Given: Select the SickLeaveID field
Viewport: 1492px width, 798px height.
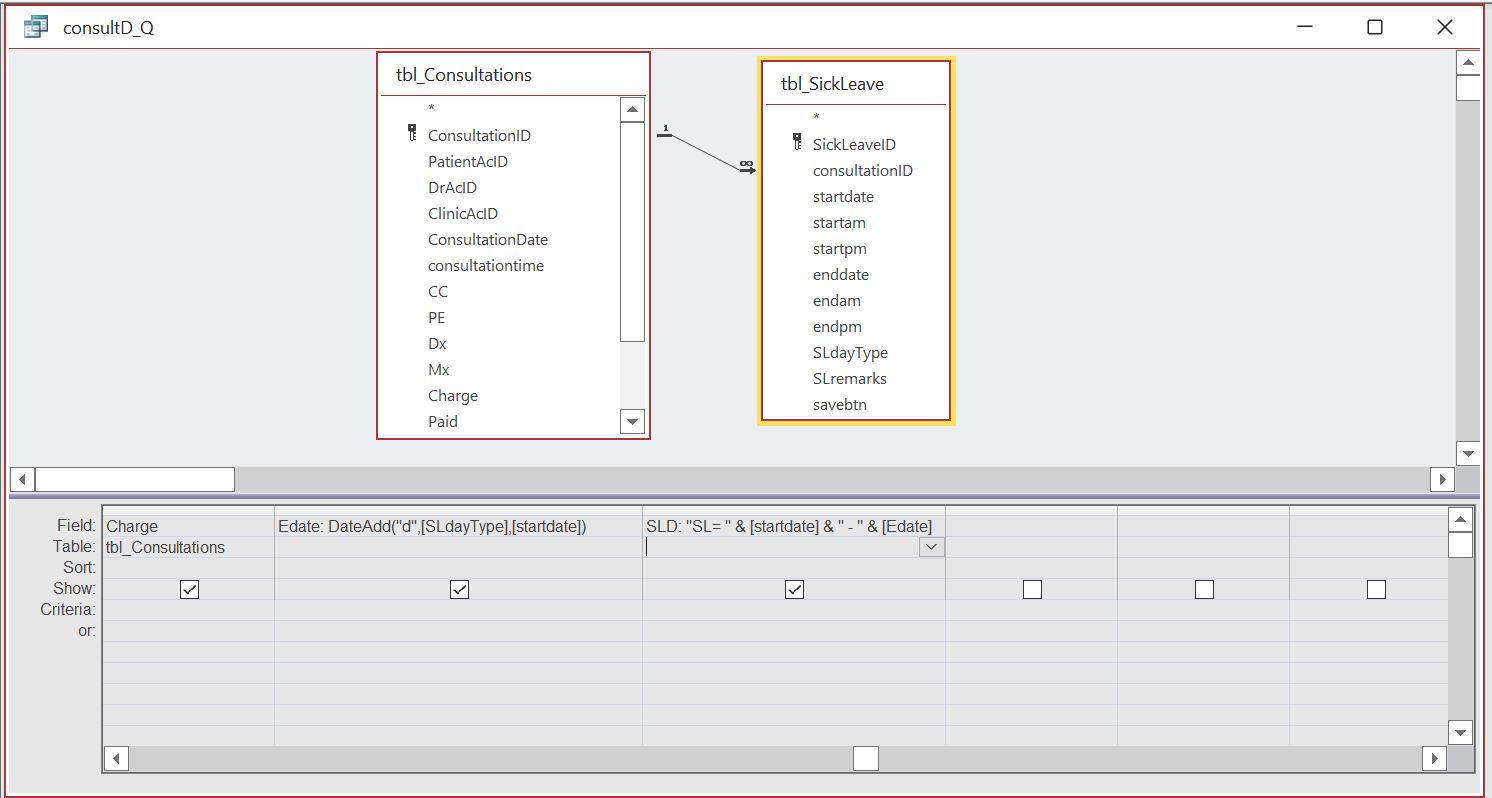Looking at the screenshot, I should point(854,144).
